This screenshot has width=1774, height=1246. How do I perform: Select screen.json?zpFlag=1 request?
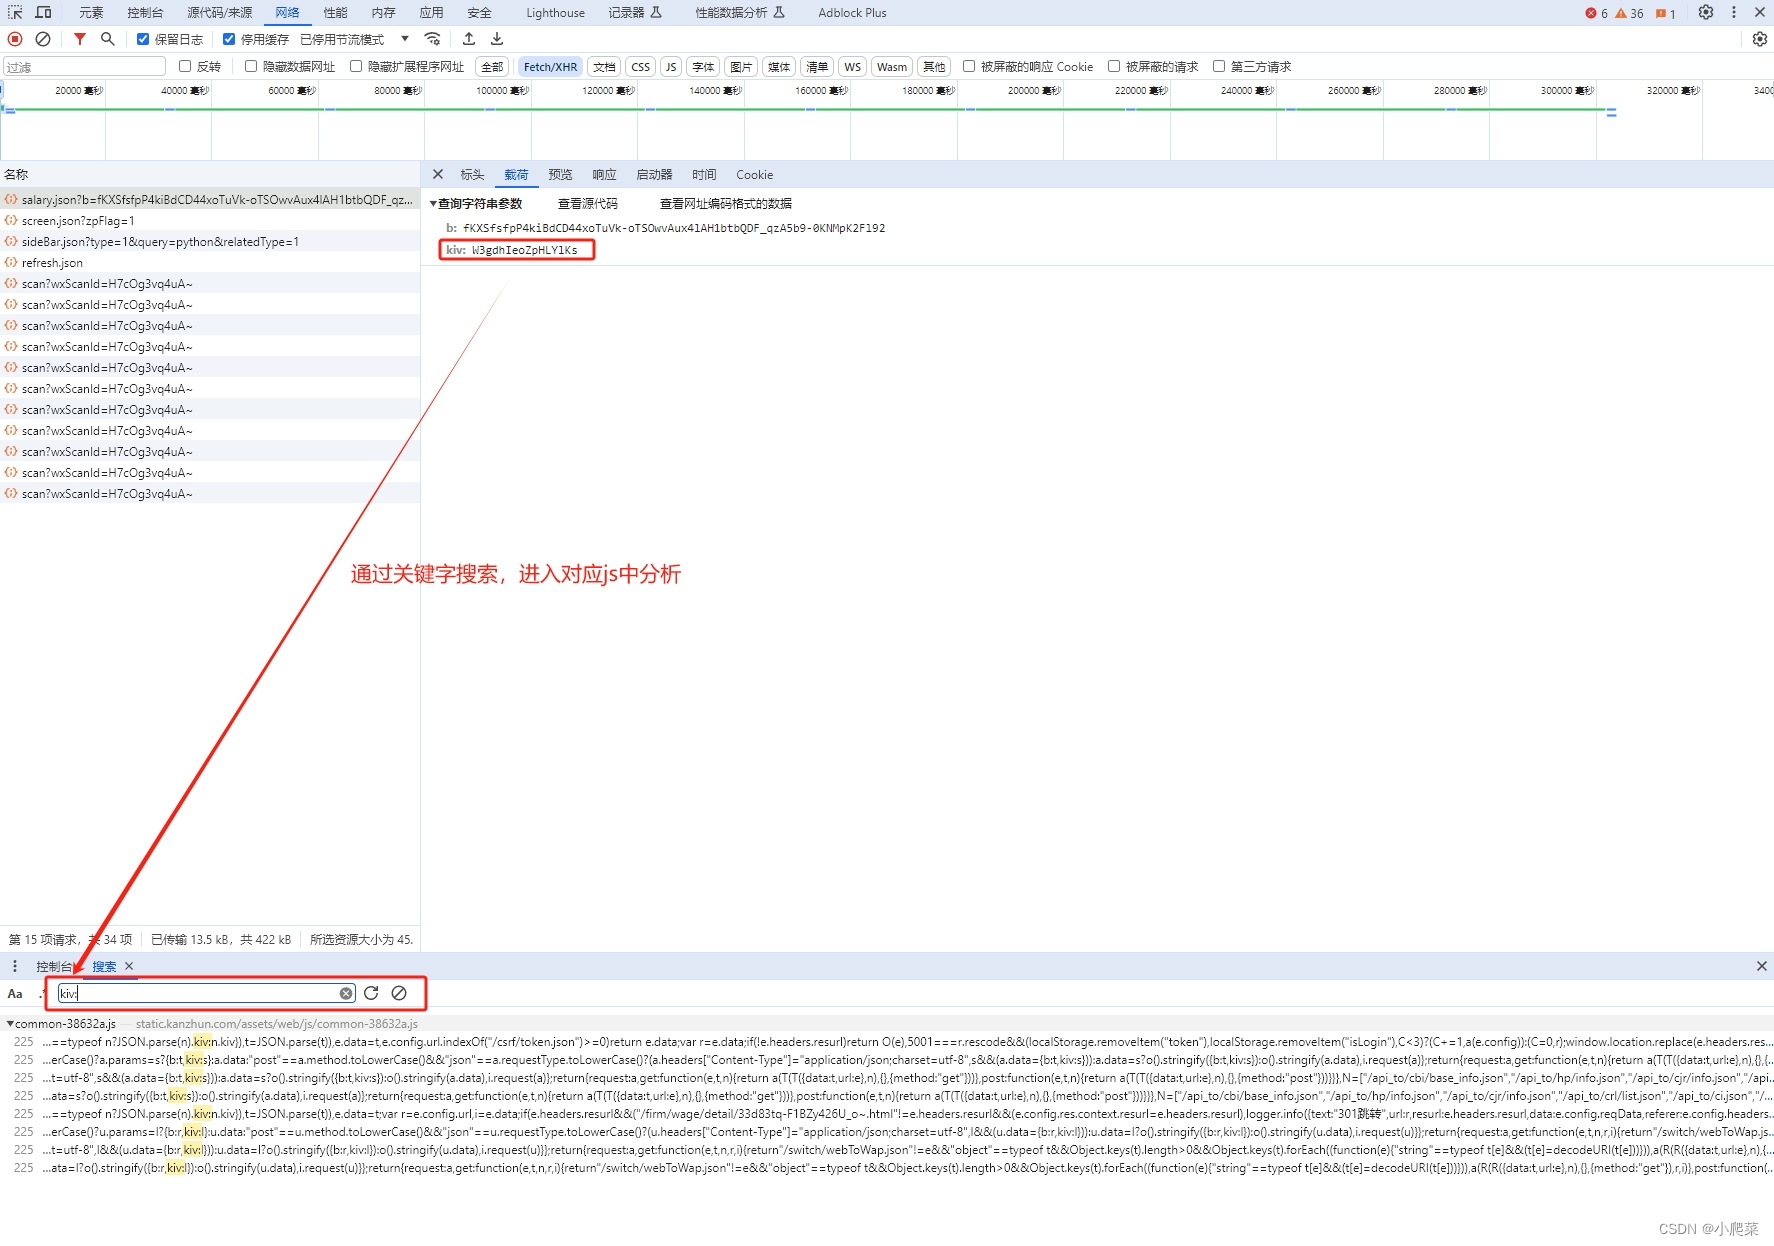point(210,220)
